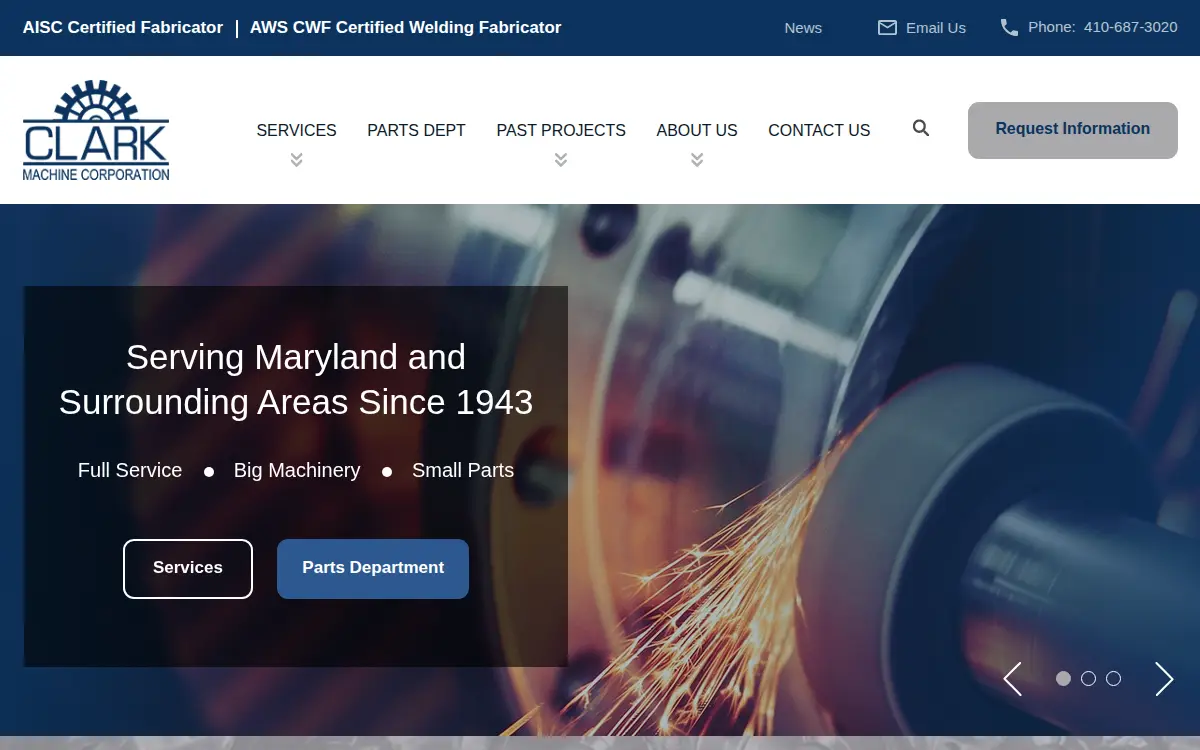The image size is (1200, 750).
Task: Click the phone handset icon
Action: point(1009,27)
